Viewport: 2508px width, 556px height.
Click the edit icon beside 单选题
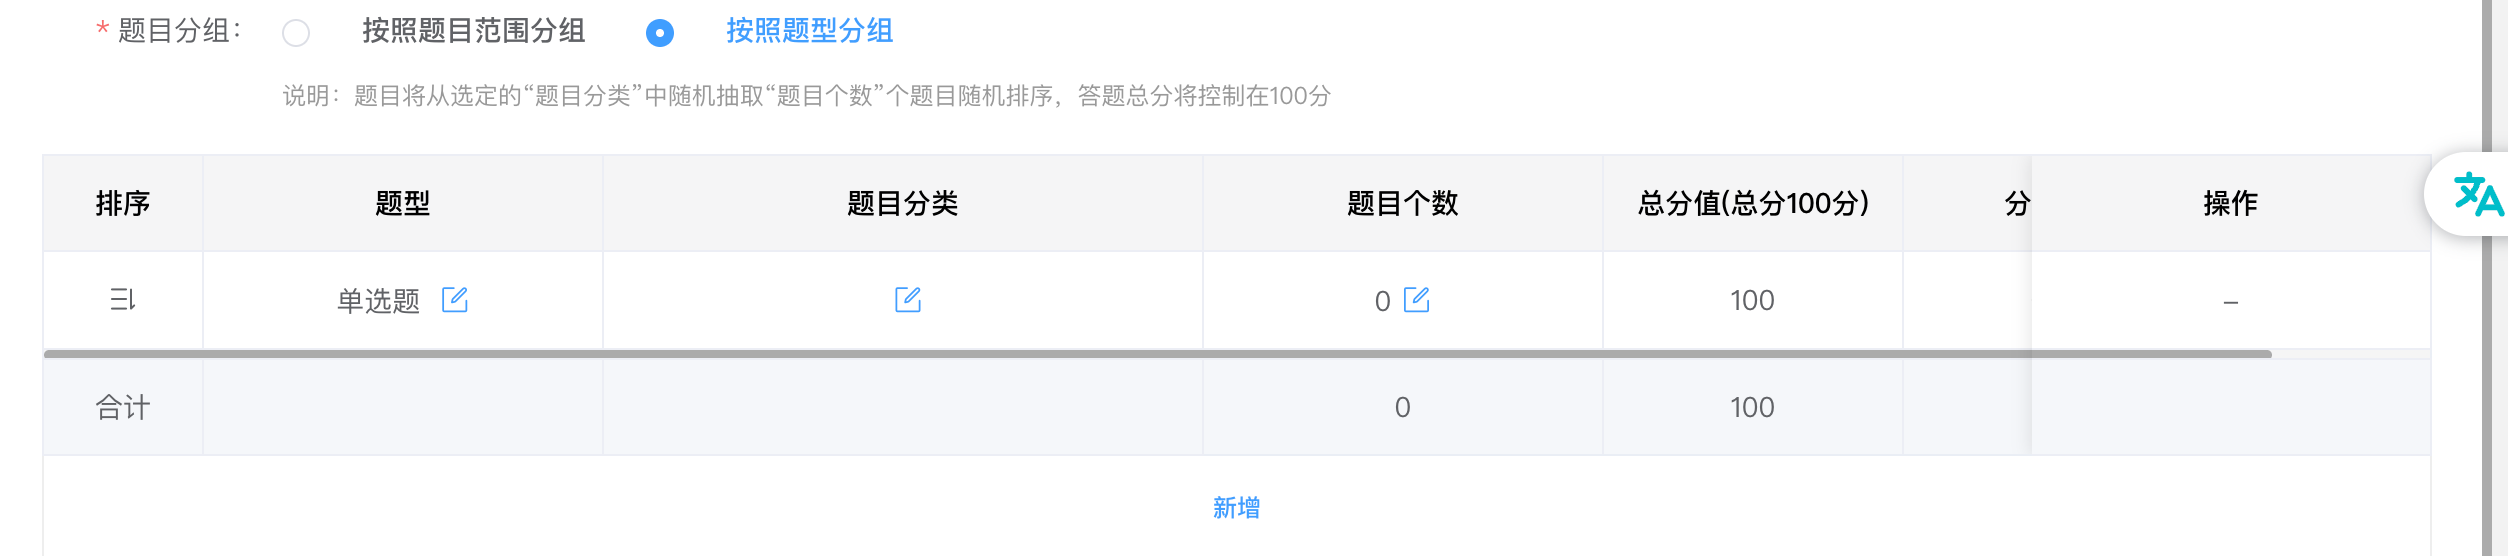[455, 300]
